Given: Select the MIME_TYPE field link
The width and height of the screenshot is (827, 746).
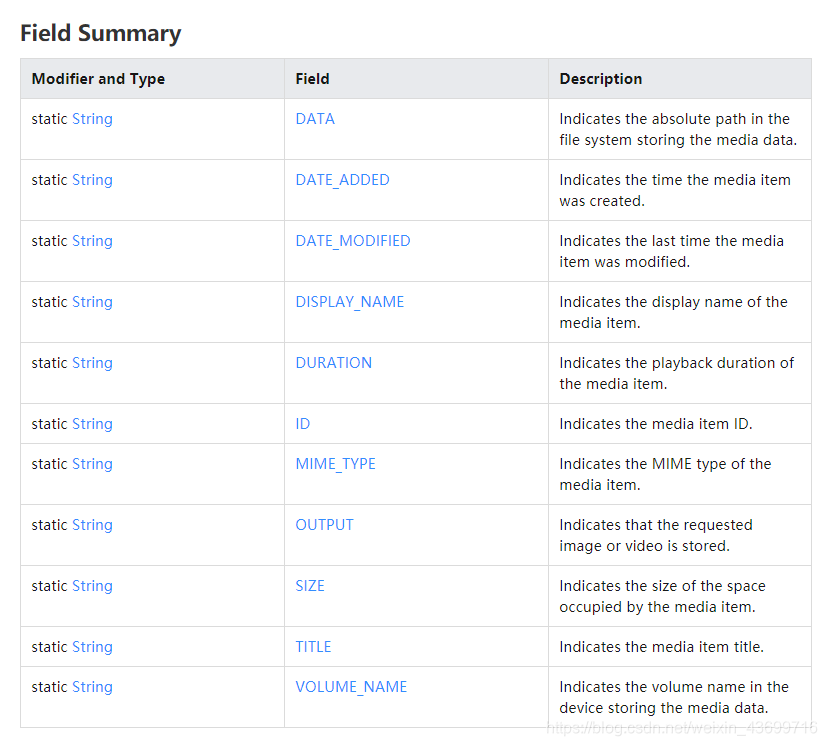Looking at the screenshot, I should coord(335,464).
